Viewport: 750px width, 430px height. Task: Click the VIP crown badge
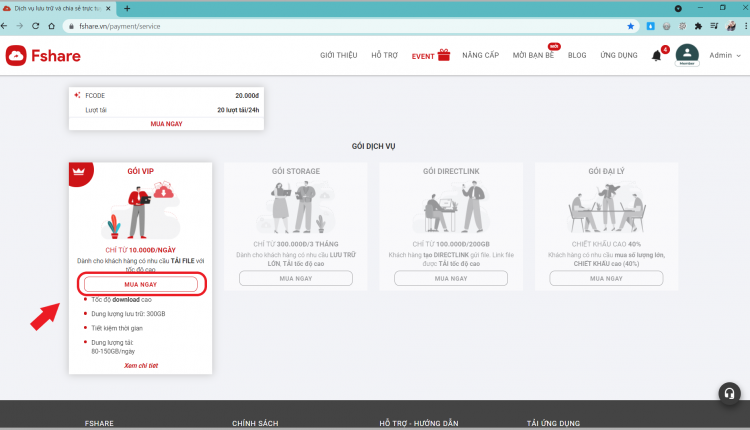coord(79,172)
